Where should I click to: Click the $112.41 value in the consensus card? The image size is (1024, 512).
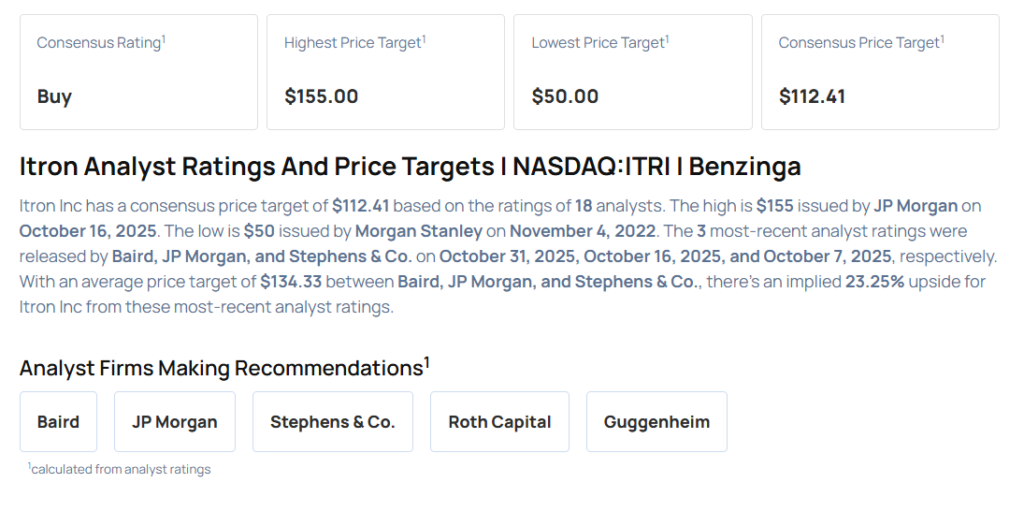point(811,97)
